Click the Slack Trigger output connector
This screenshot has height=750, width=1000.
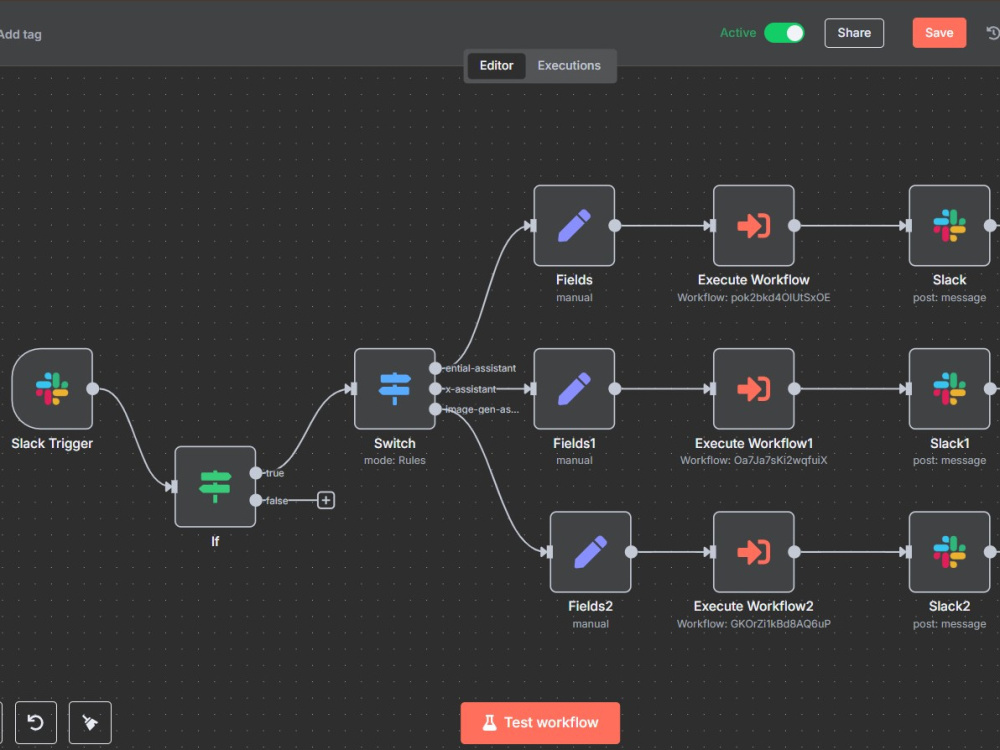point(92,388)
